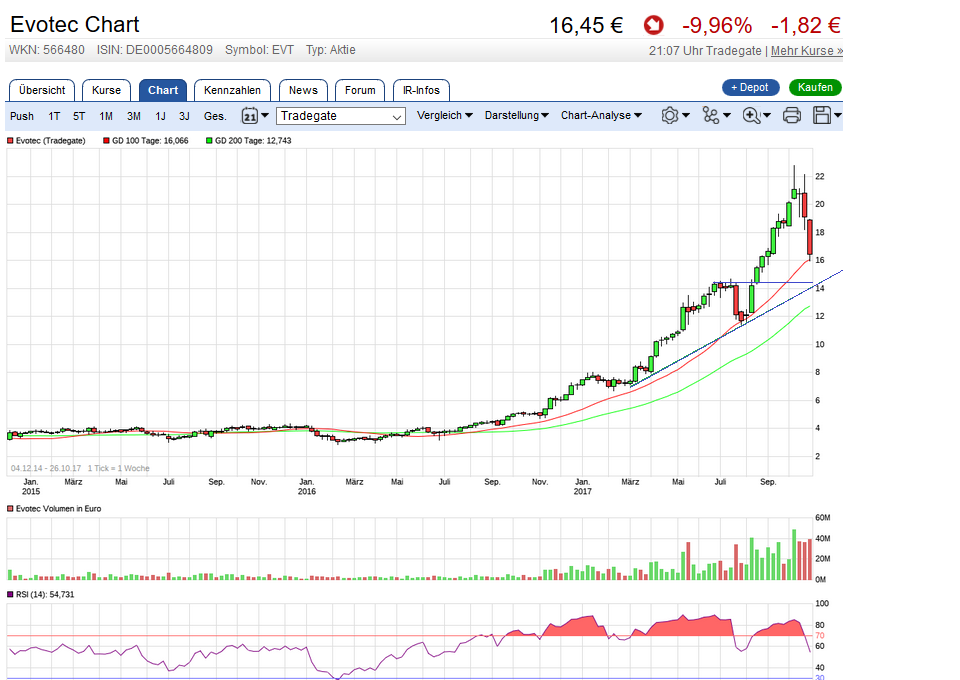Expand the arrow next to save icon

pos(838,115)
